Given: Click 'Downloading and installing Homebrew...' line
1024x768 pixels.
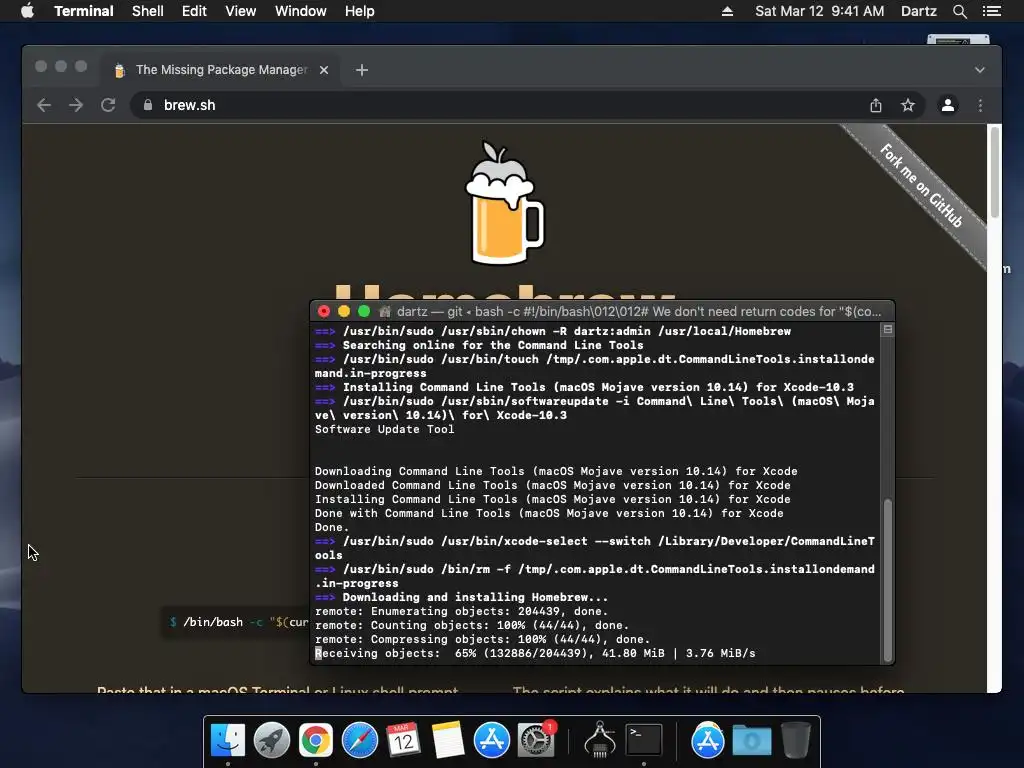Looking at the screenshot, I should [x=461, y=597].
